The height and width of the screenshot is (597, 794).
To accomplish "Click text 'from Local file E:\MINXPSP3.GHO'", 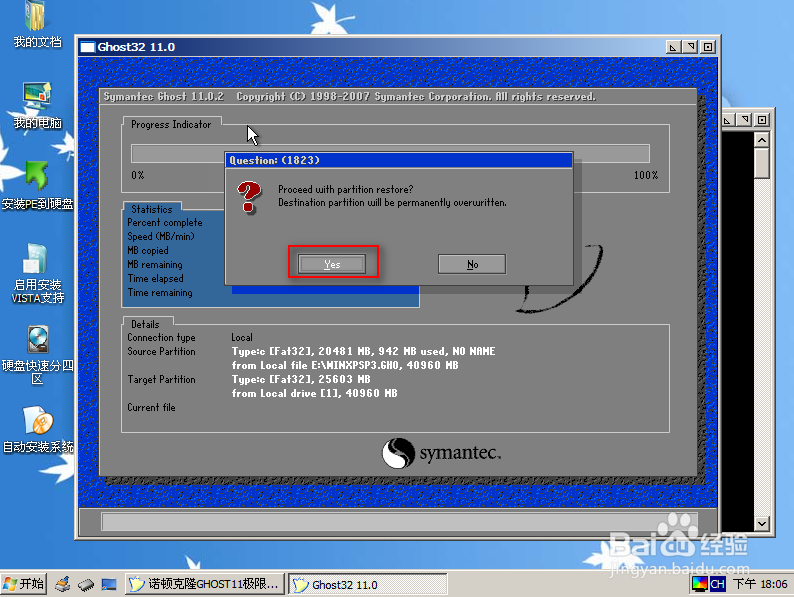I will point(315,365).
